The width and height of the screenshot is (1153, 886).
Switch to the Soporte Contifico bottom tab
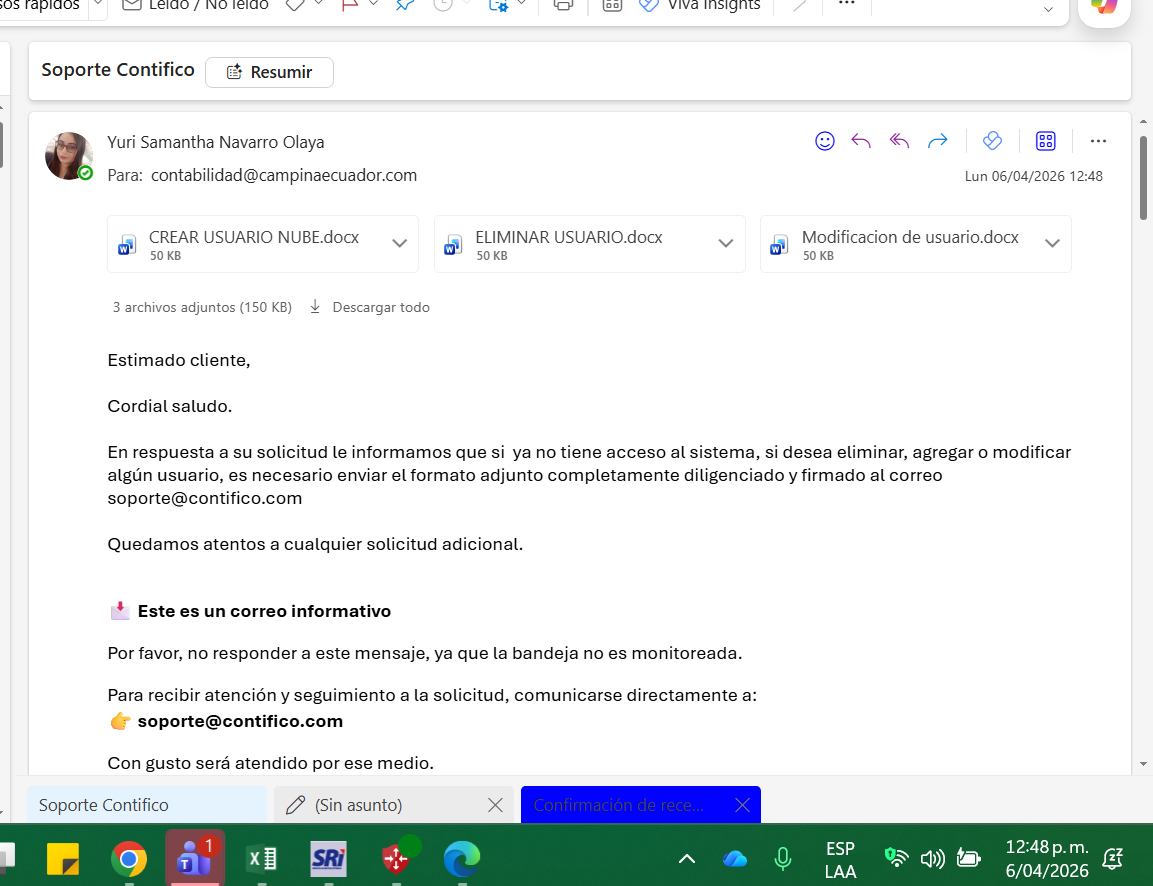pos(147,805)
